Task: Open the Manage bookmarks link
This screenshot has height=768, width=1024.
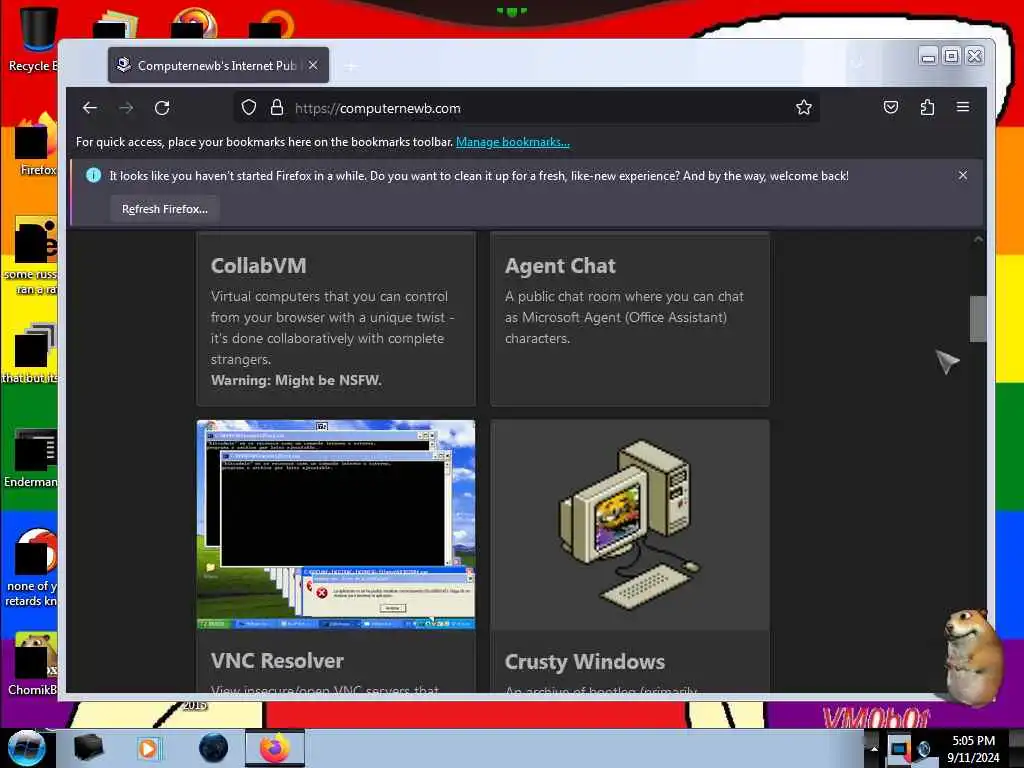Action: pyautogui.click(x=513, y=142)
